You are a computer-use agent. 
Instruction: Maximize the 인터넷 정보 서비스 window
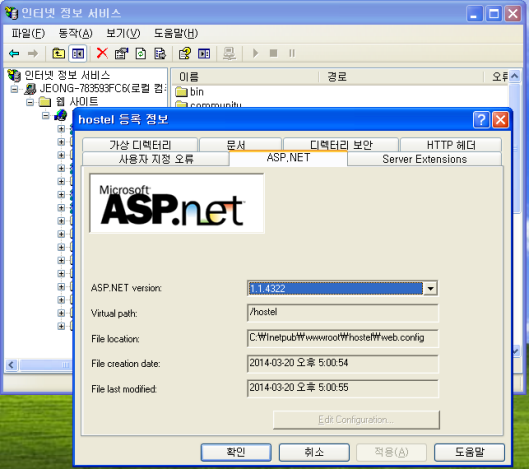tap(494, 14)
